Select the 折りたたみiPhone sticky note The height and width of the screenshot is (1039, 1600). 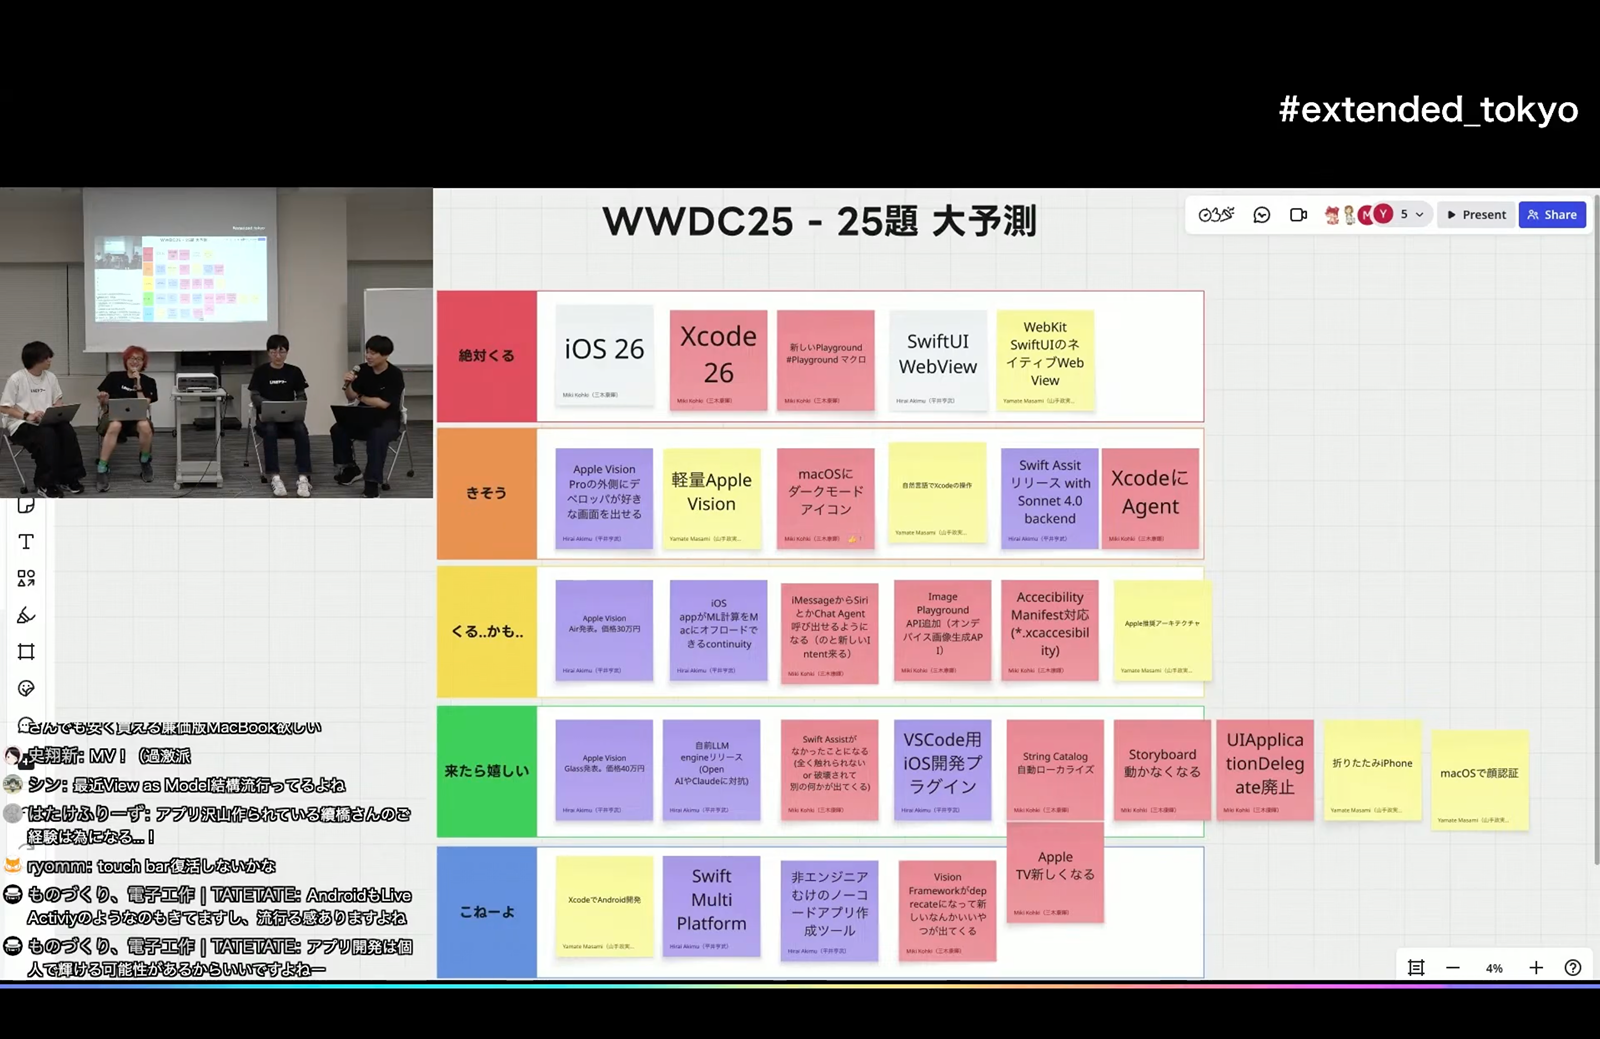1372,769
